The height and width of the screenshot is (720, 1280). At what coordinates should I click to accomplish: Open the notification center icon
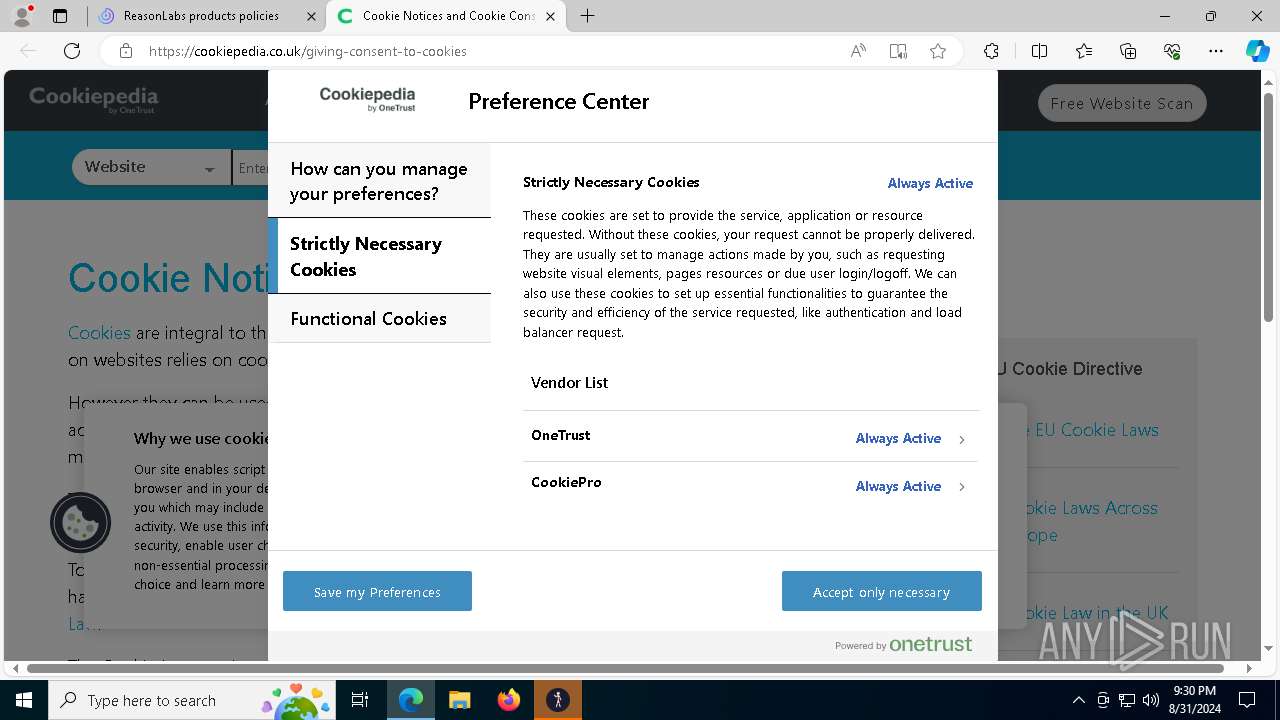click(1247, 700)
